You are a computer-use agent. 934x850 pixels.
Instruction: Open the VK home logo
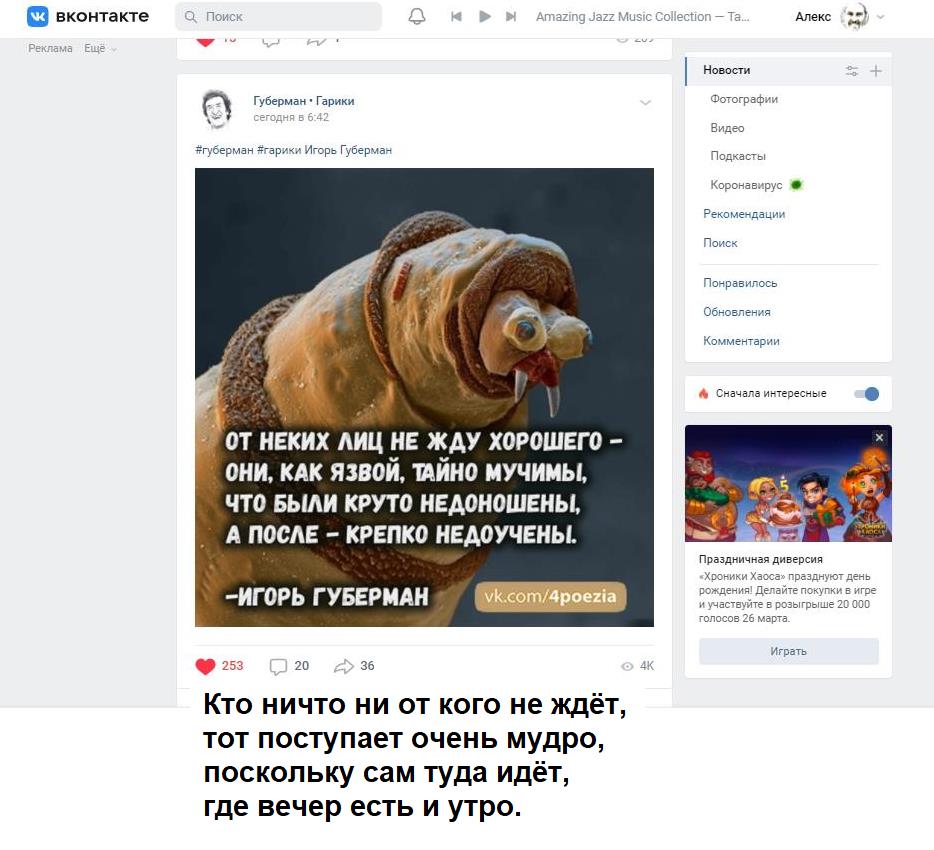88,17
